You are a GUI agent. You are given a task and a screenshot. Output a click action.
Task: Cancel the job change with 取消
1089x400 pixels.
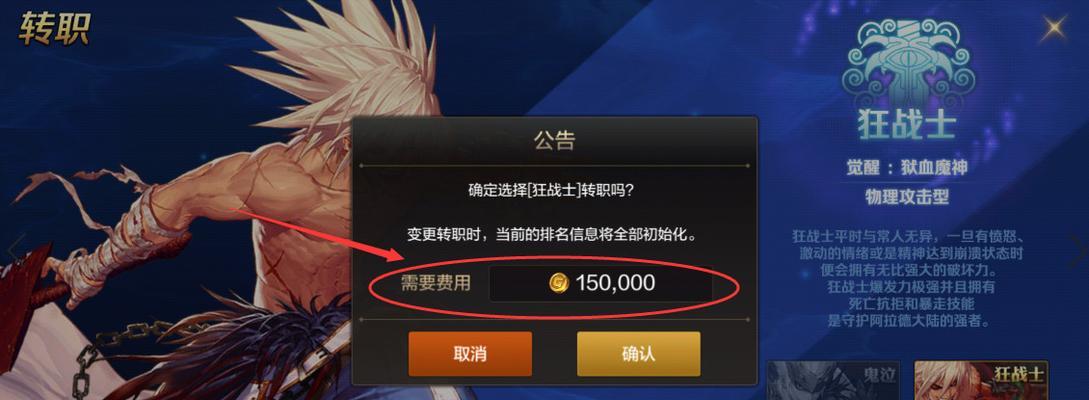point(470,353)
